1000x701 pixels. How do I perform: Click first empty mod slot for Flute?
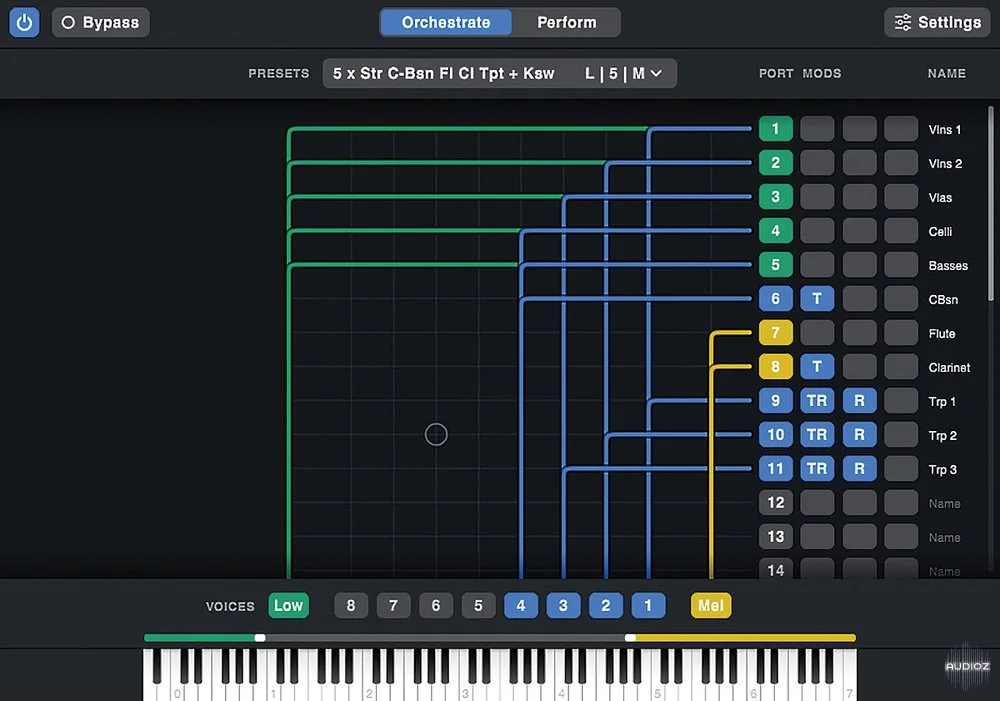pos(817,332)
